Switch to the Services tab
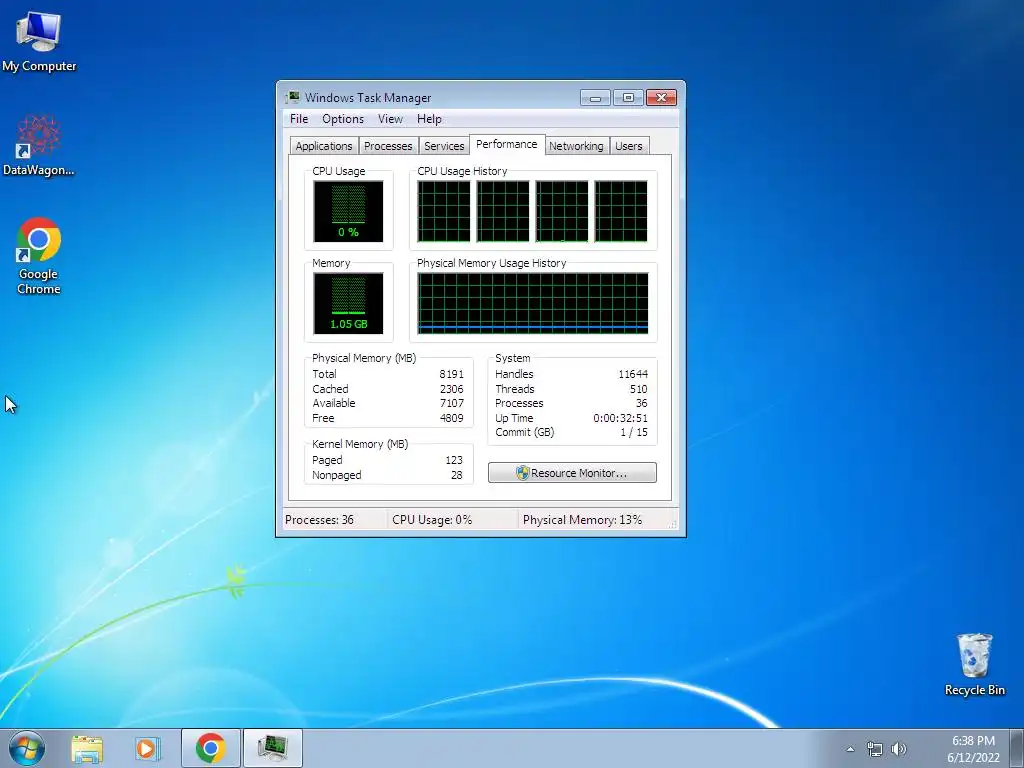The image size is (1024, 768). 444,146
